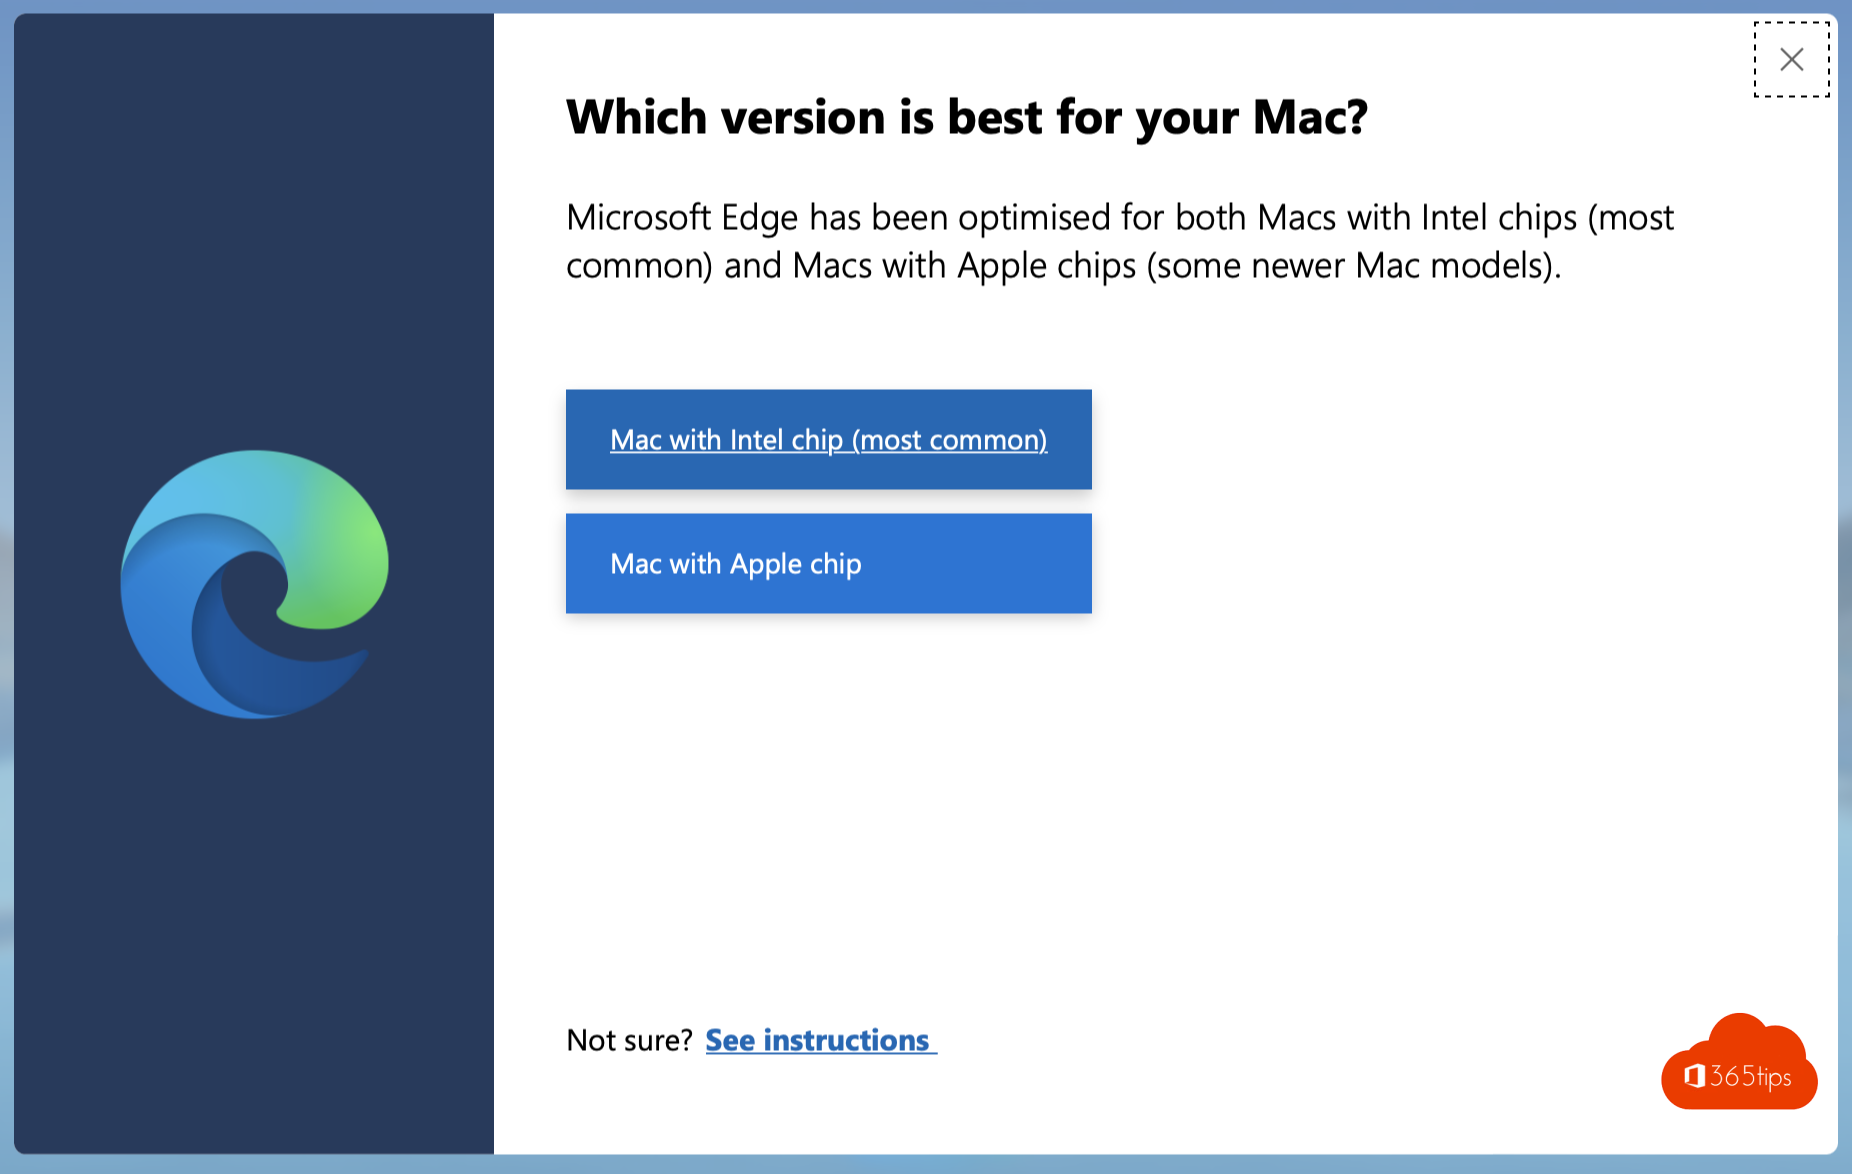Open the See instructions link

tap(820, 1040)
